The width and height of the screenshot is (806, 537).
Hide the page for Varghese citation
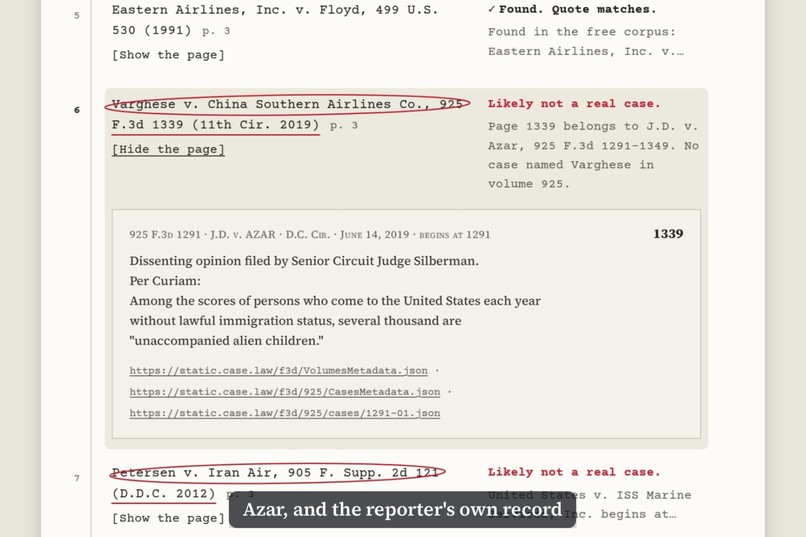click(x=168, y=150)
